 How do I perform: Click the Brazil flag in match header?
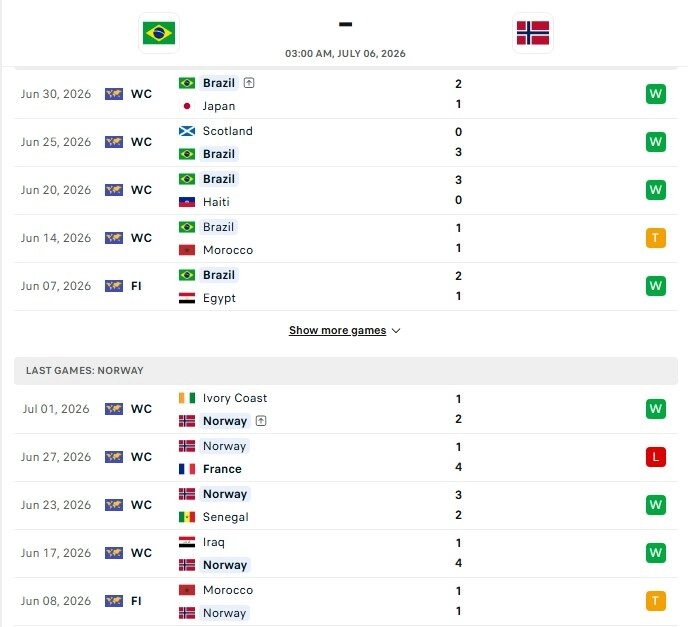(x=159, y=33)
